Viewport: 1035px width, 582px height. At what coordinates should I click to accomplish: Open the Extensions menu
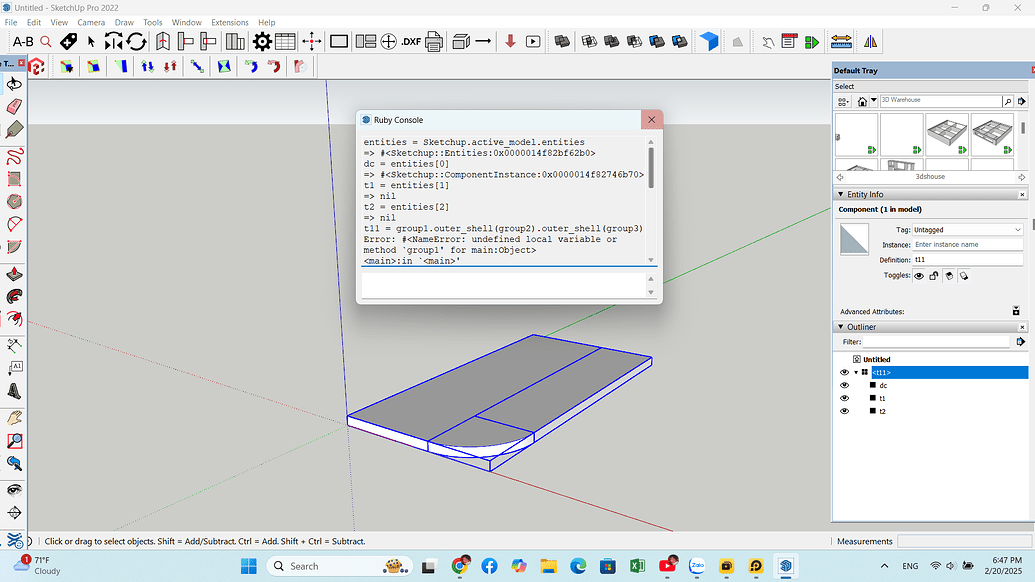pos(229,22)
